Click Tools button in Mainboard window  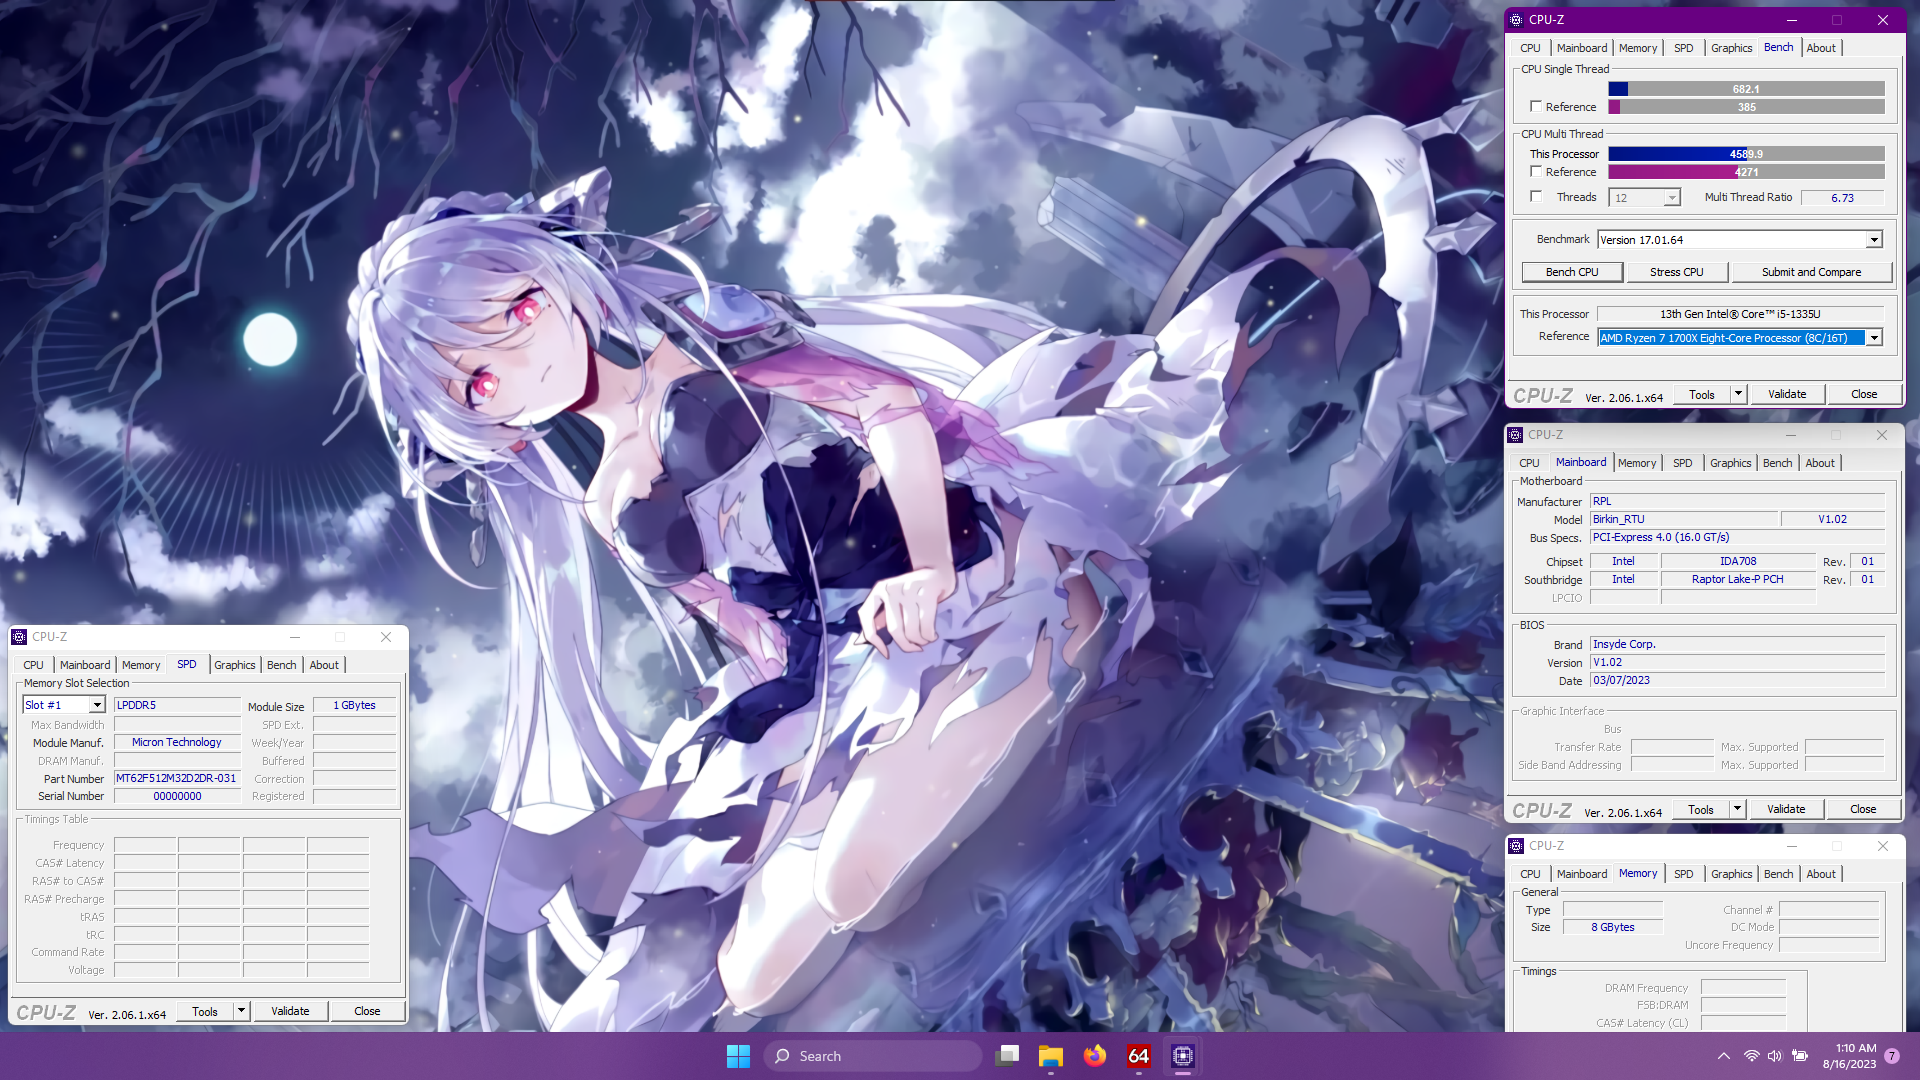1700,809
